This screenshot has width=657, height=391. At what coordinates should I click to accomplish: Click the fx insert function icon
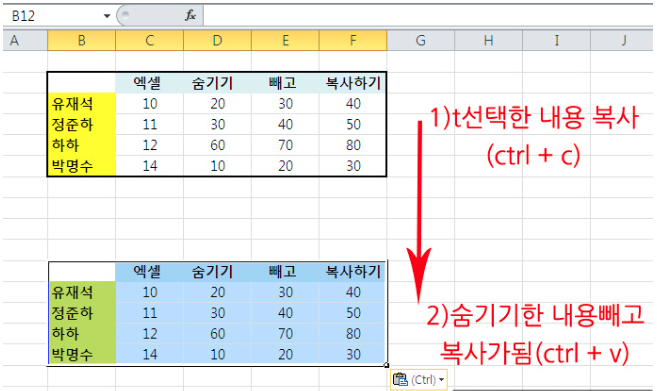tap(190, 16)
